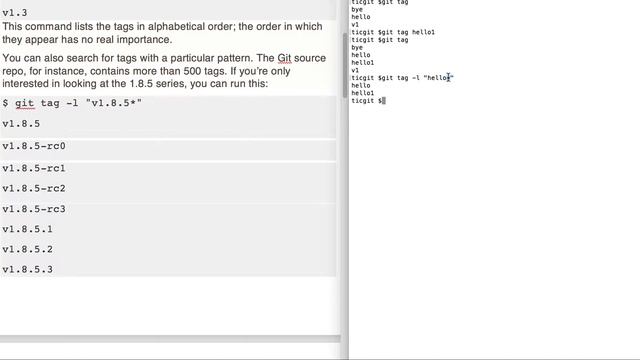The width and height of the screenshot is (640, 360).
Task: Select the v1.8.5-rc0 line
Action: click(x=34, y=146)
